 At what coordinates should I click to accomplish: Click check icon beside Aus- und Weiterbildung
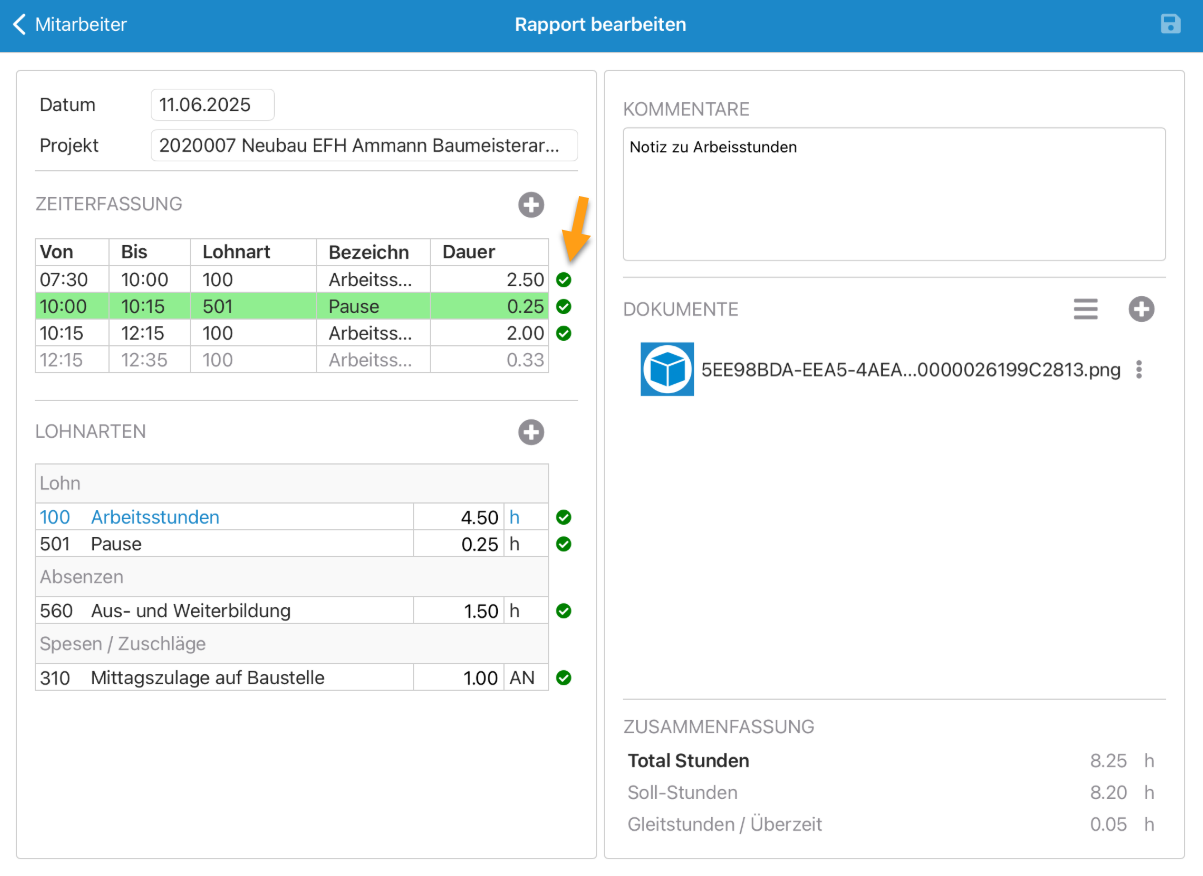tap(564, 611)
